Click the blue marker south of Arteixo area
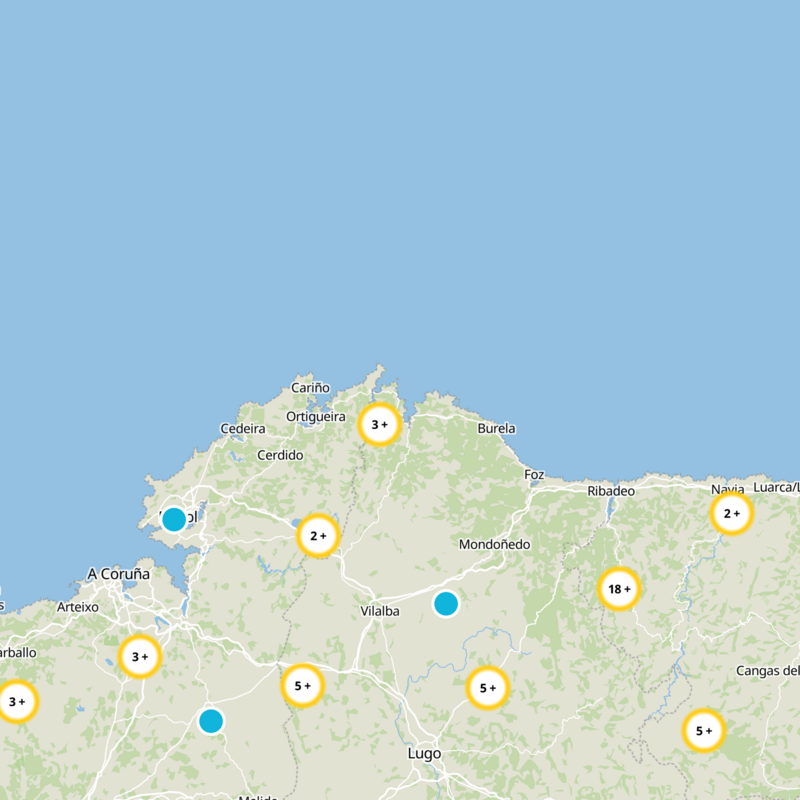 click(211, 721)
